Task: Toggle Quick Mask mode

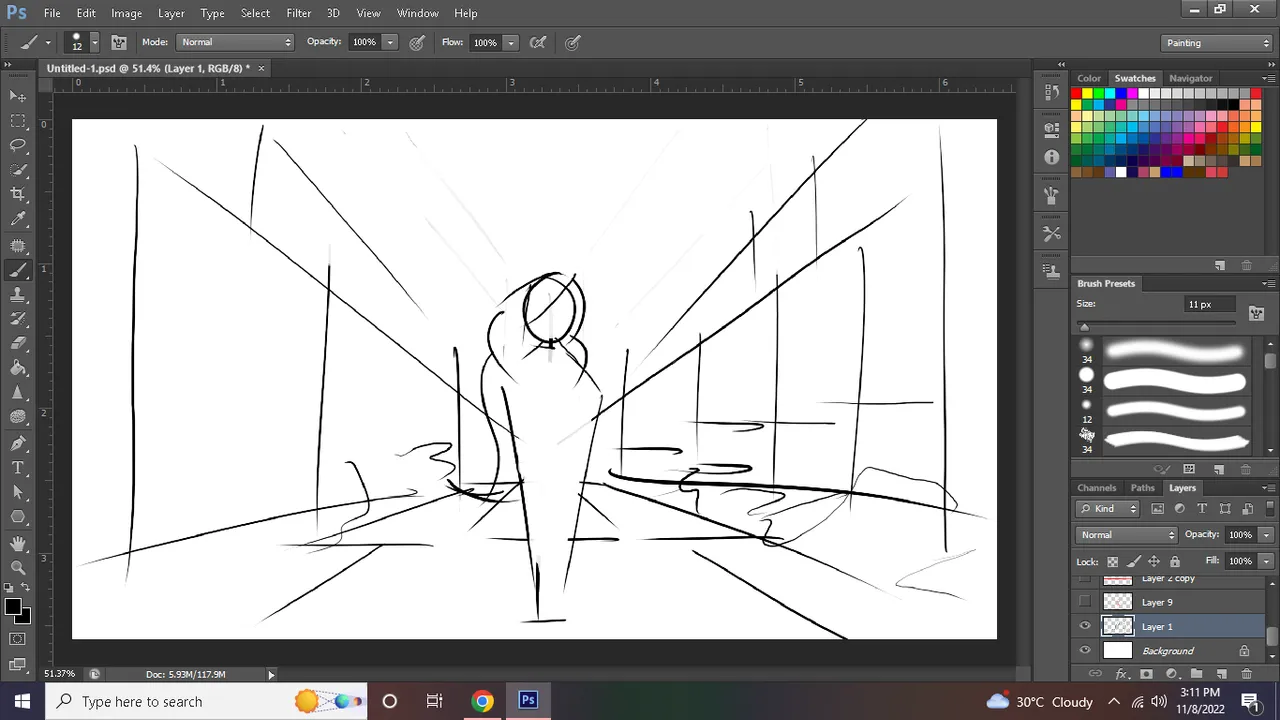Action: click(18, 639)
